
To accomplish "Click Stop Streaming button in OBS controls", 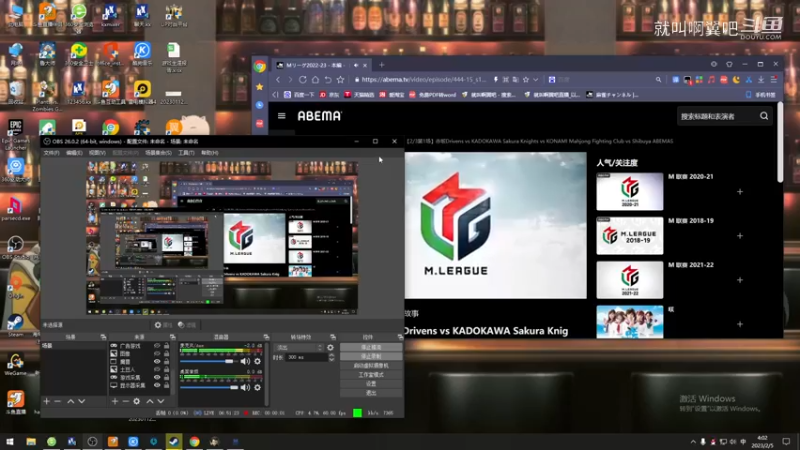I will pyautogui.click(x=371, y=347).
